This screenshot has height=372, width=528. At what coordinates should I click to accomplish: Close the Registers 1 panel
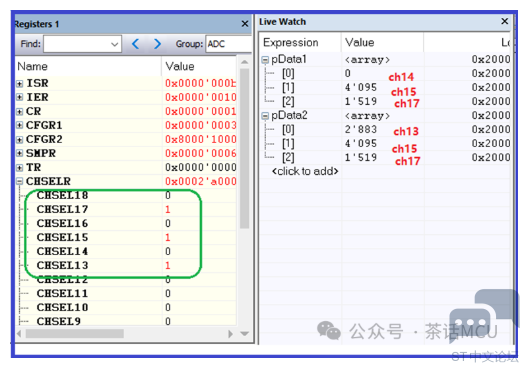245,24
